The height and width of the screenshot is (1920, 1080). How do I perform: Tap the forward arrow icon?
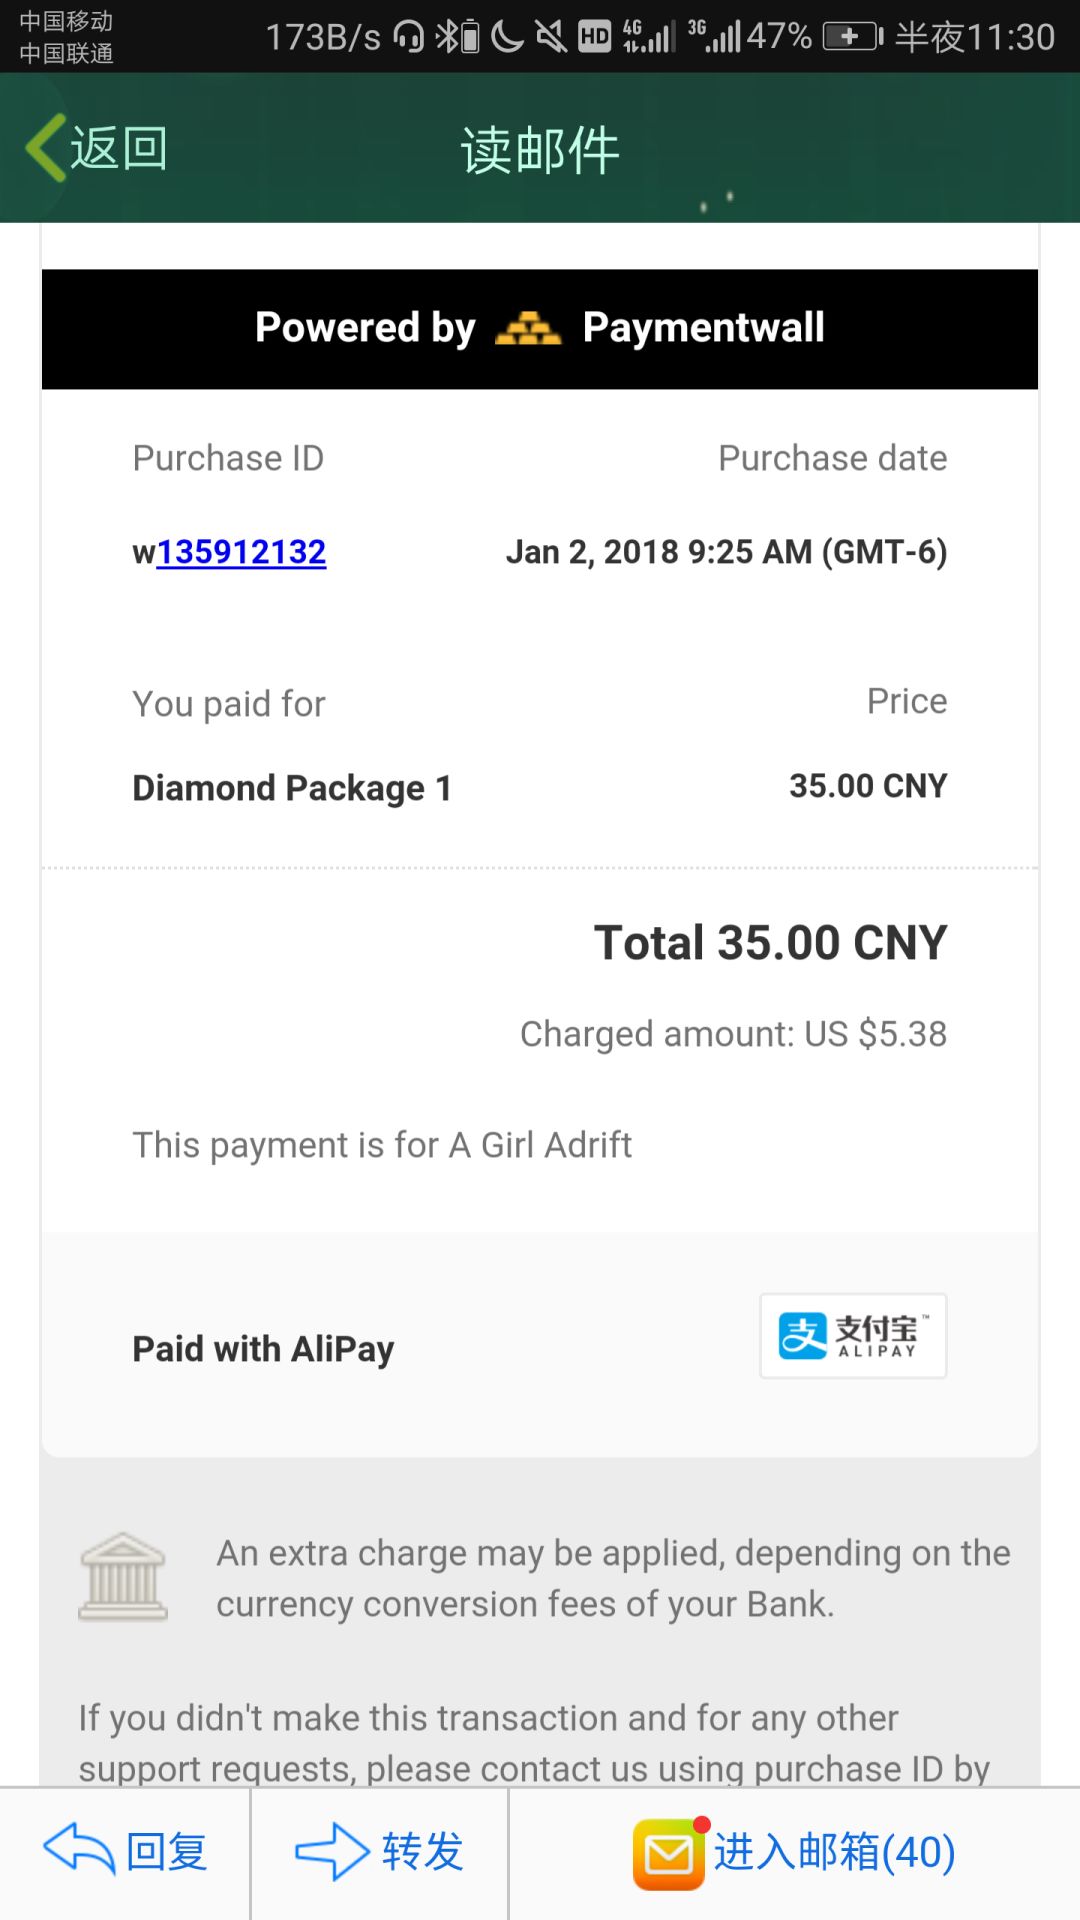(x=332, y=1851)
